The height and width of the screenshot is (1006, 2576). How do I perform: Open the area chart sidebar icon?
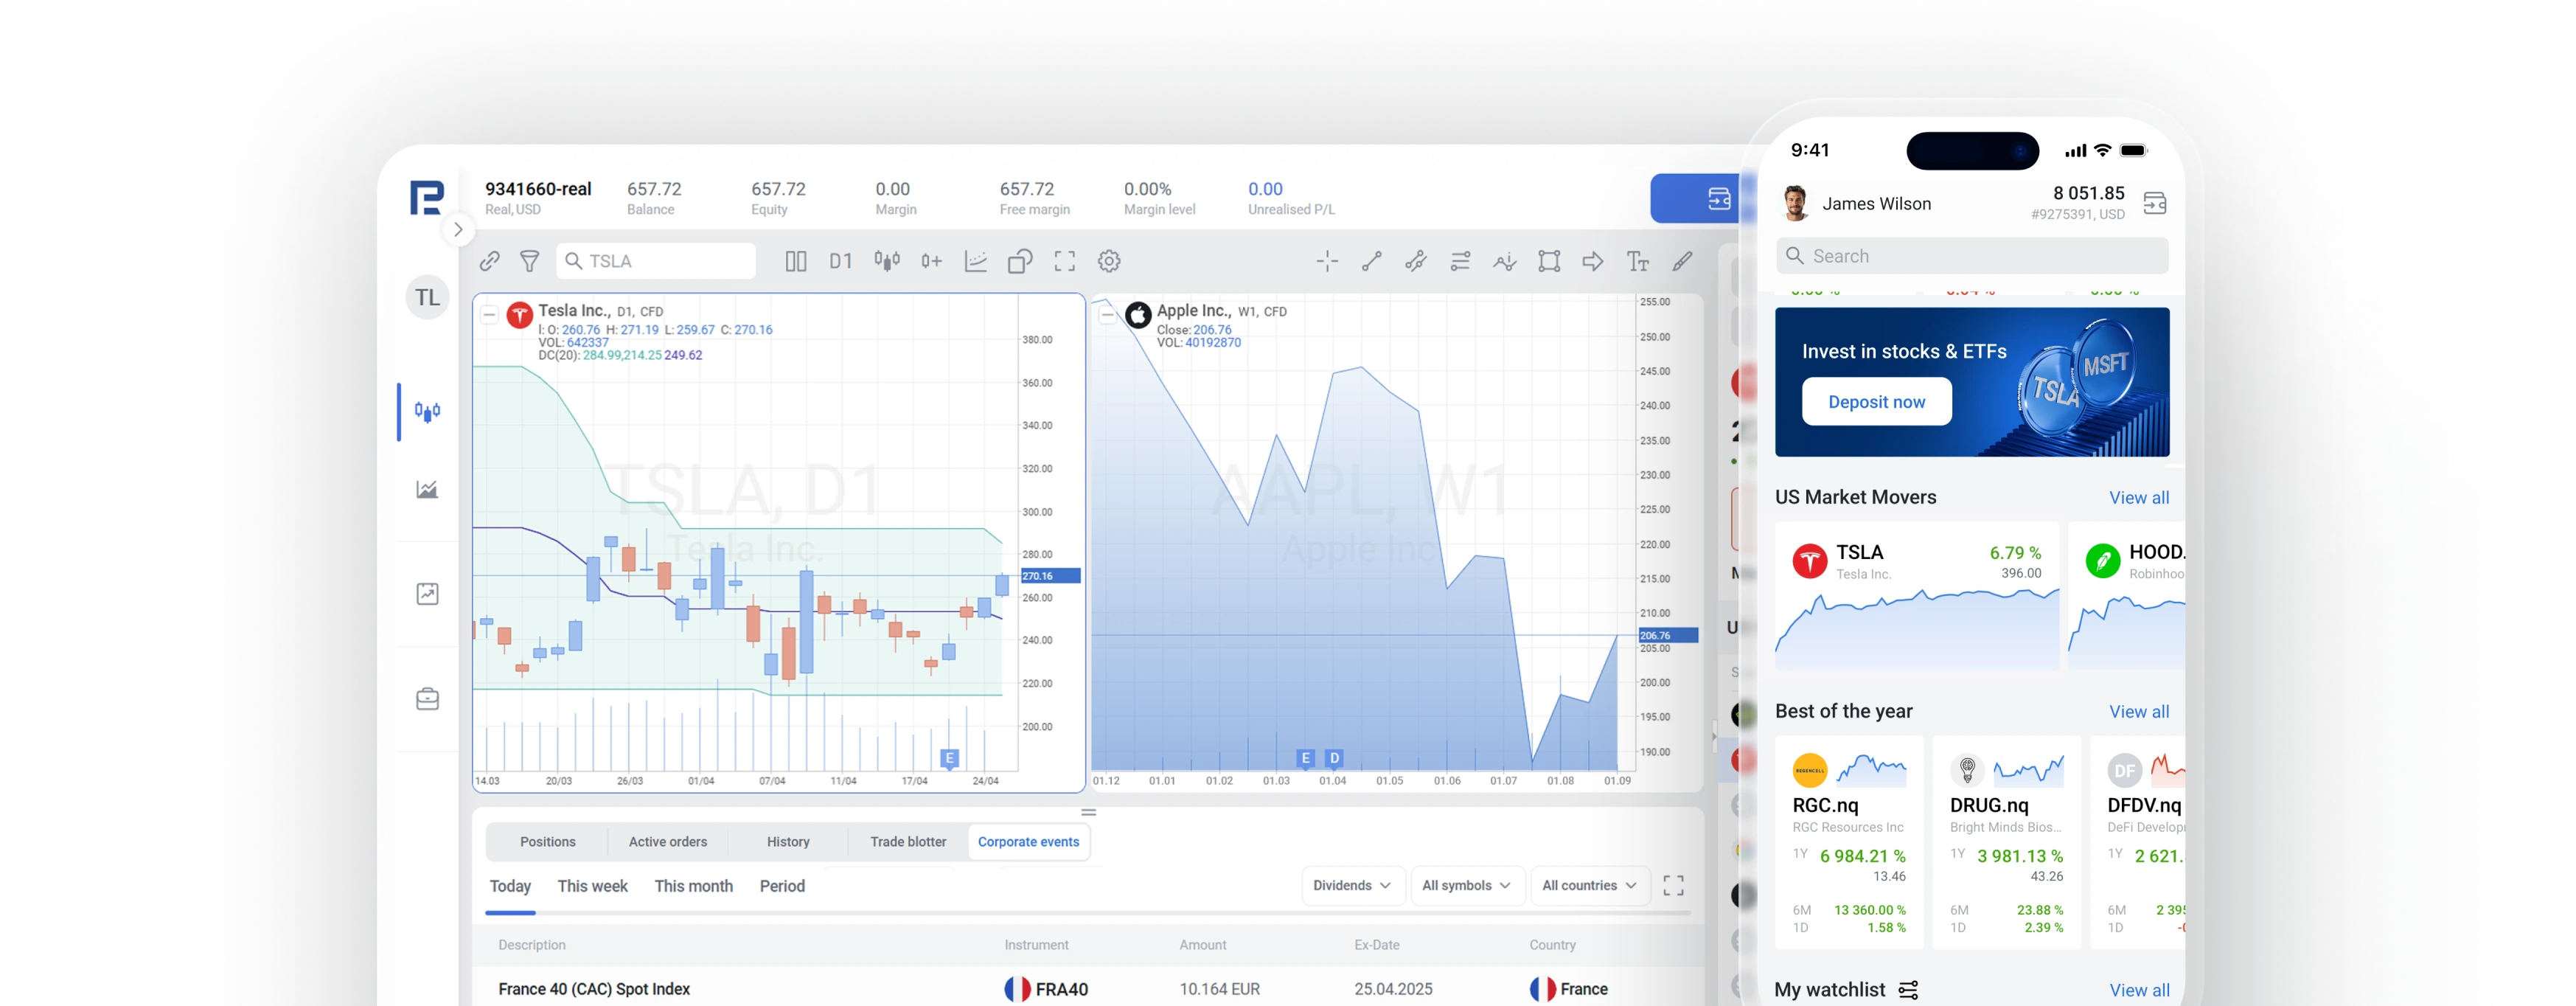[x=427, y=489]
